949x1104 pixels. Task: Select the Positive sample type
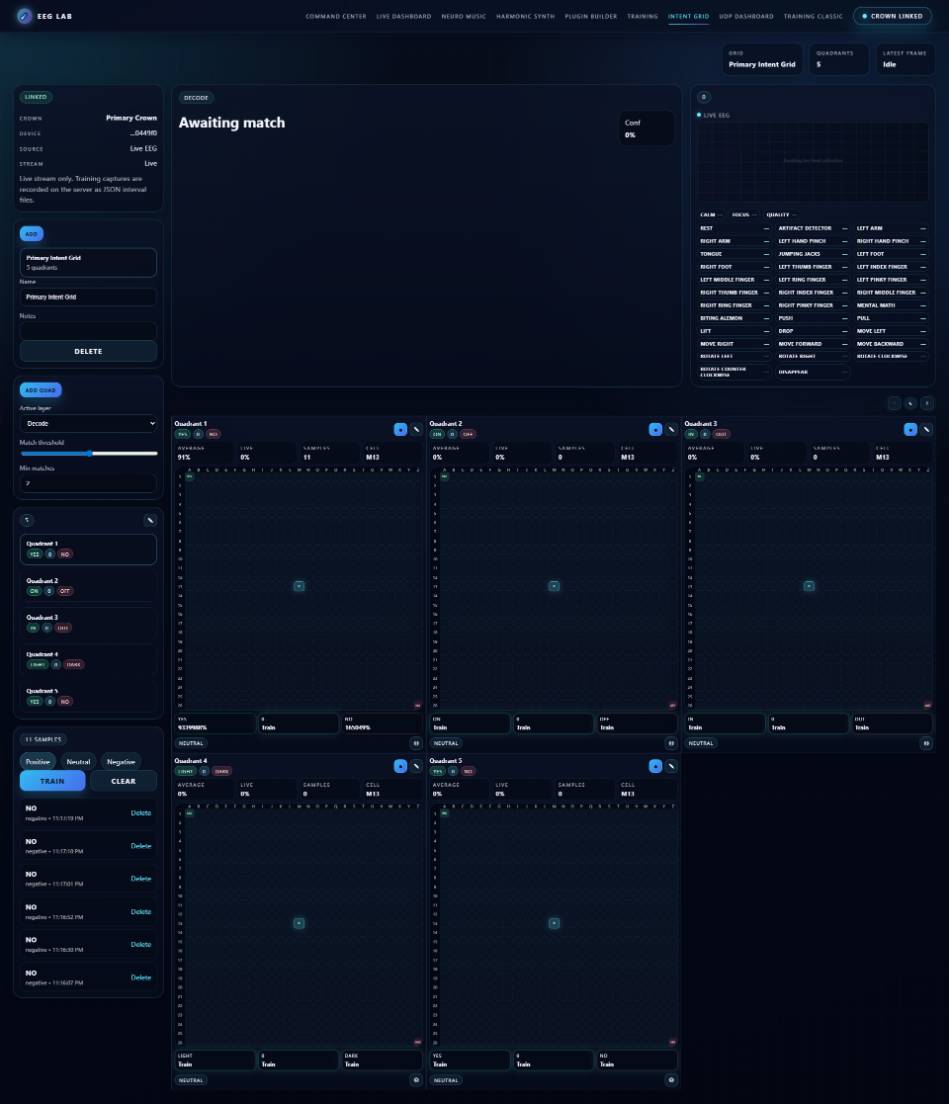tap(38, 761)
